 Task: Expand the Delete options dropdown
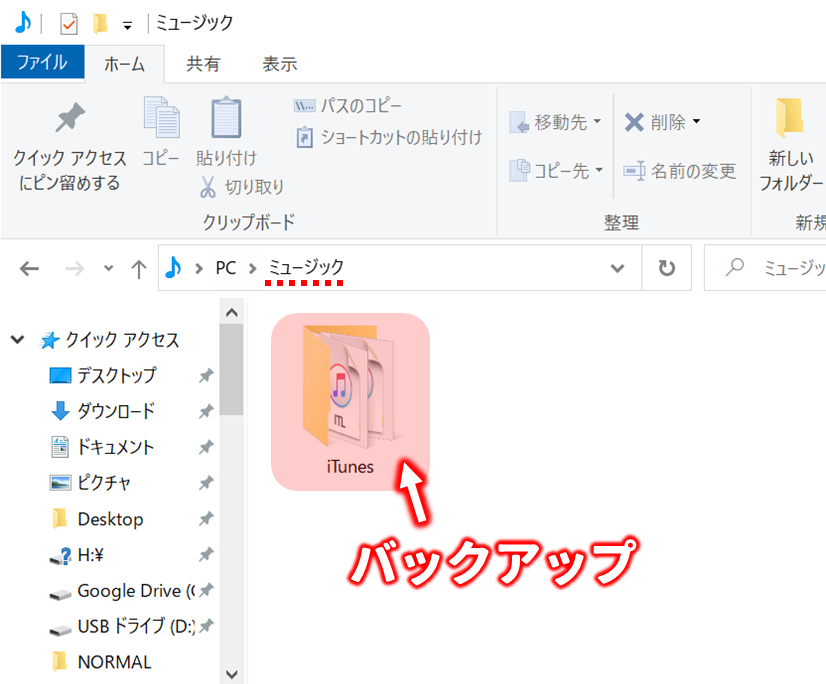coord(696,123)
